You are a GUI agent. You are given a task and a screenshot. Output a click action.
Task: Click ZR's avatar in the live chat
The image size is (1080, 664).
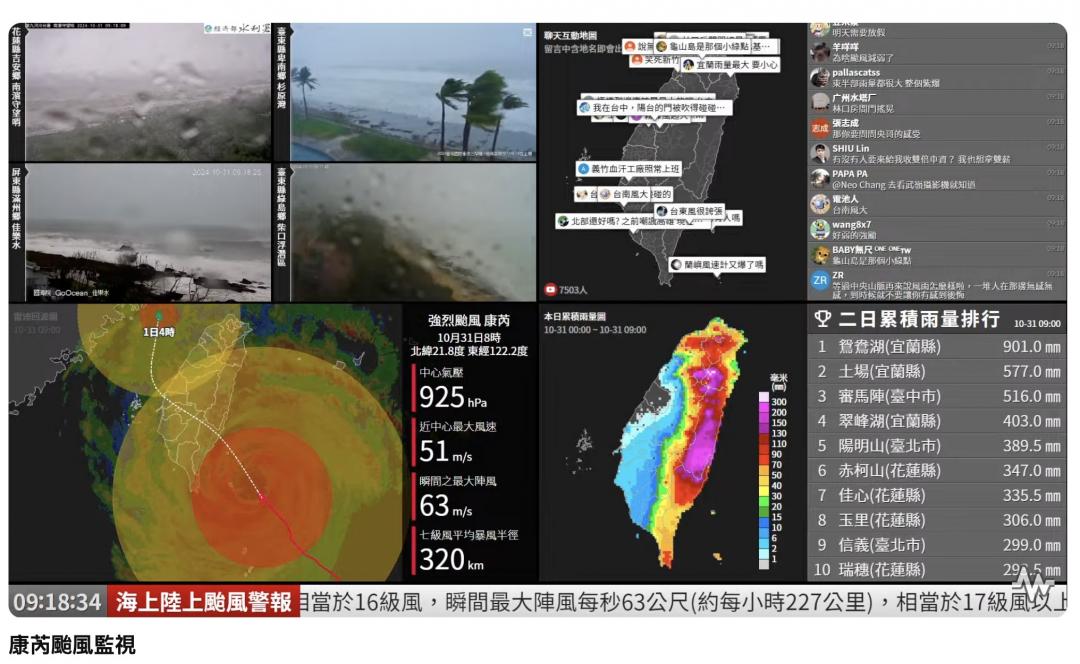818,280
